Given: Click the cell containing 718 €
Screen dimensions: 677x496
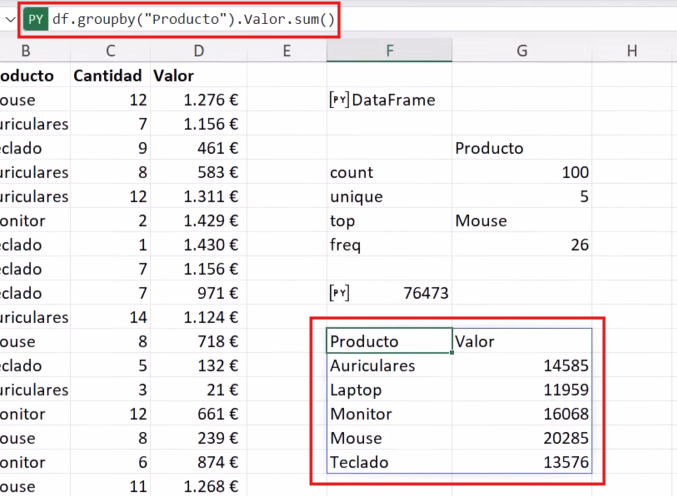Looking at the screenshot, I should click(199, 342).
